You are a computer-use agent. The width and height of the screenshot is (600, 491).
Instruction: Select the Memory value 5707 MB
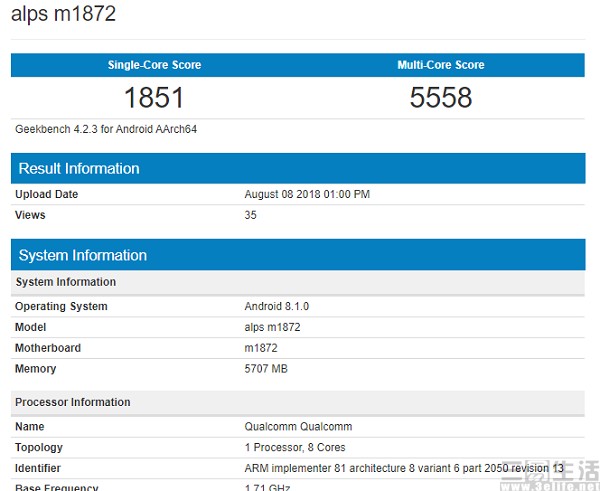pos(266,369)
